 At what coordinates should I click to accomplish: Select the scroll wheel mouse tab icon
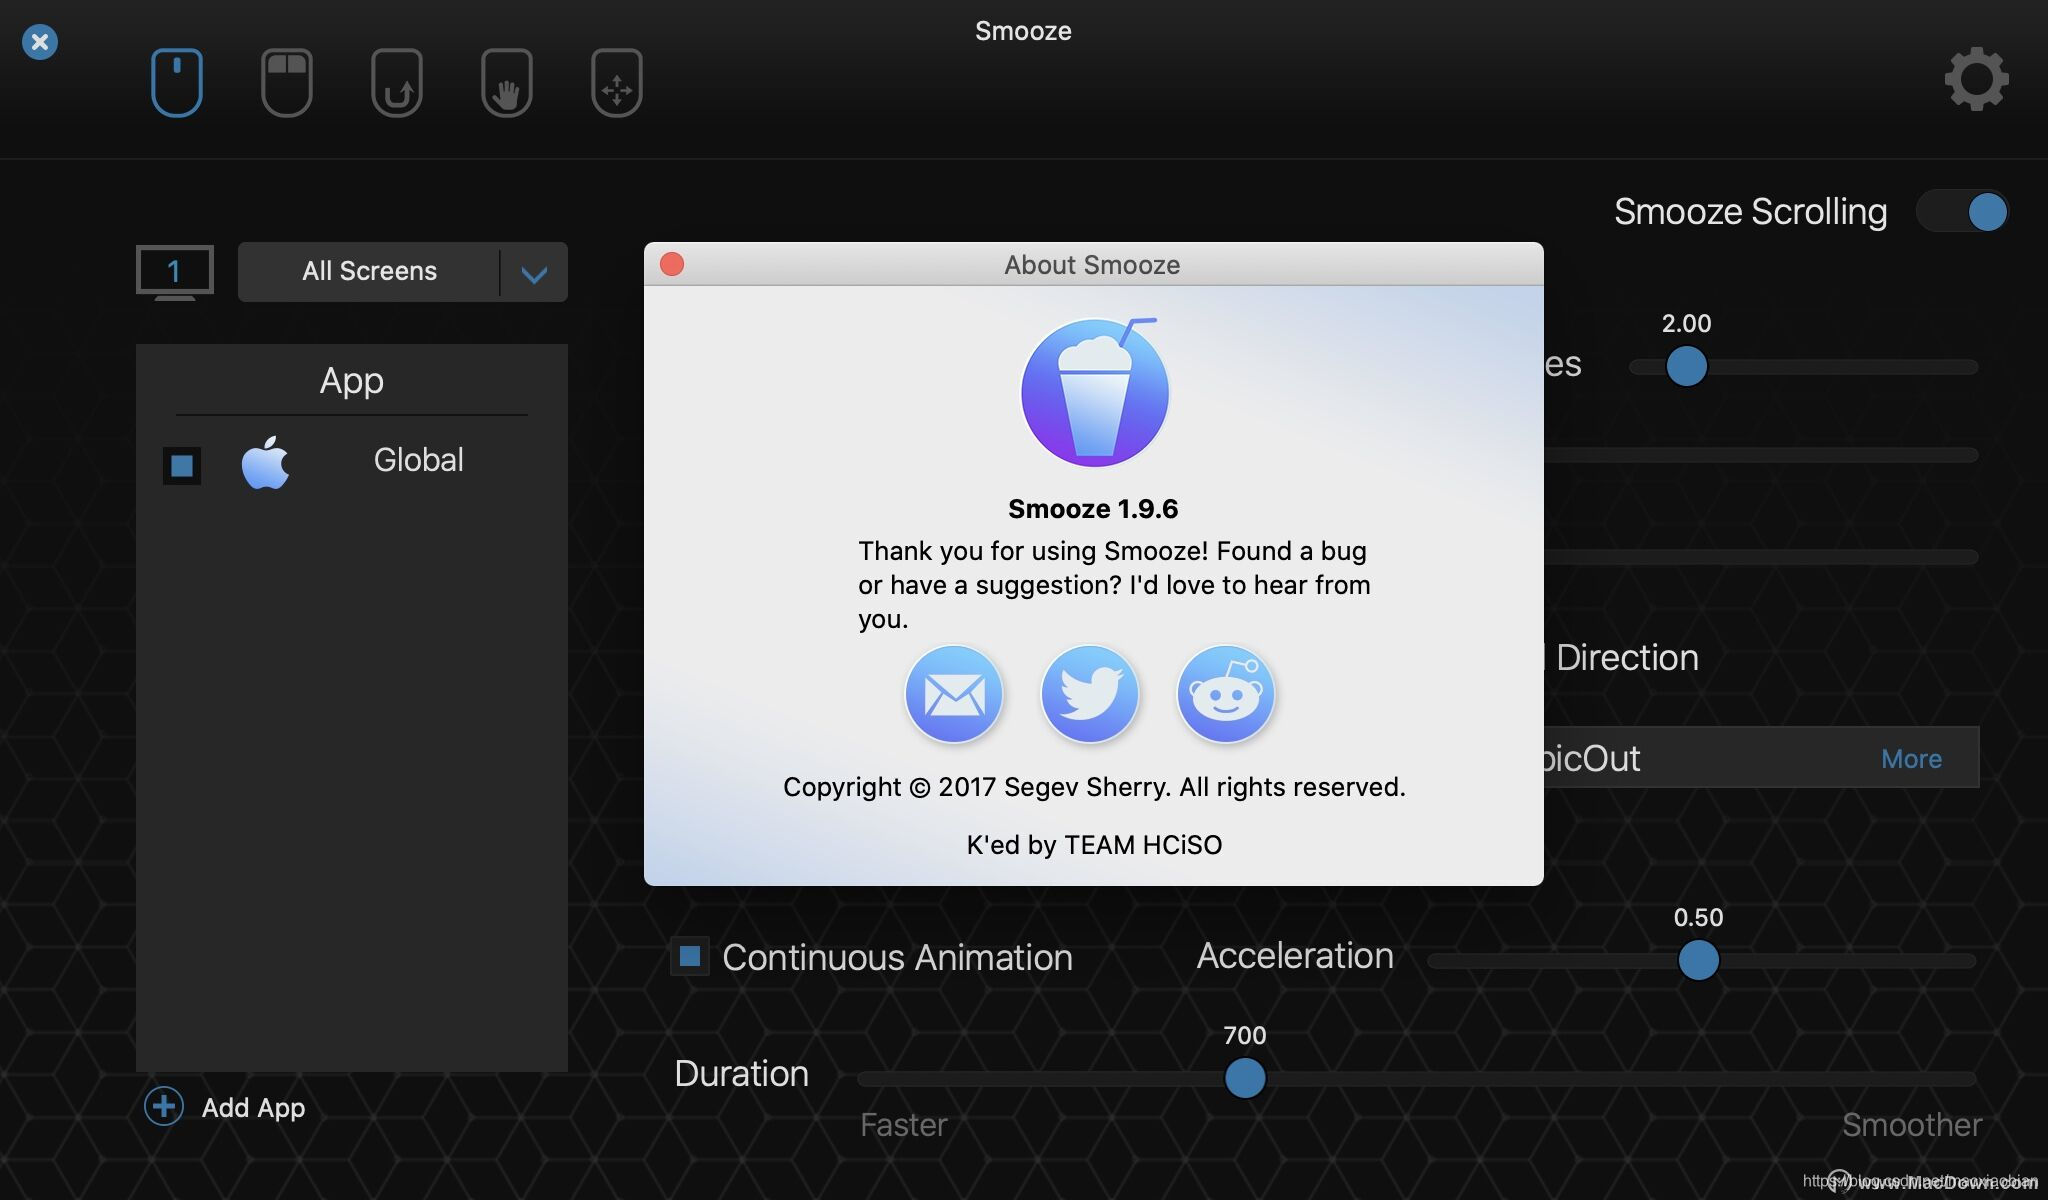tap(177, 83)
